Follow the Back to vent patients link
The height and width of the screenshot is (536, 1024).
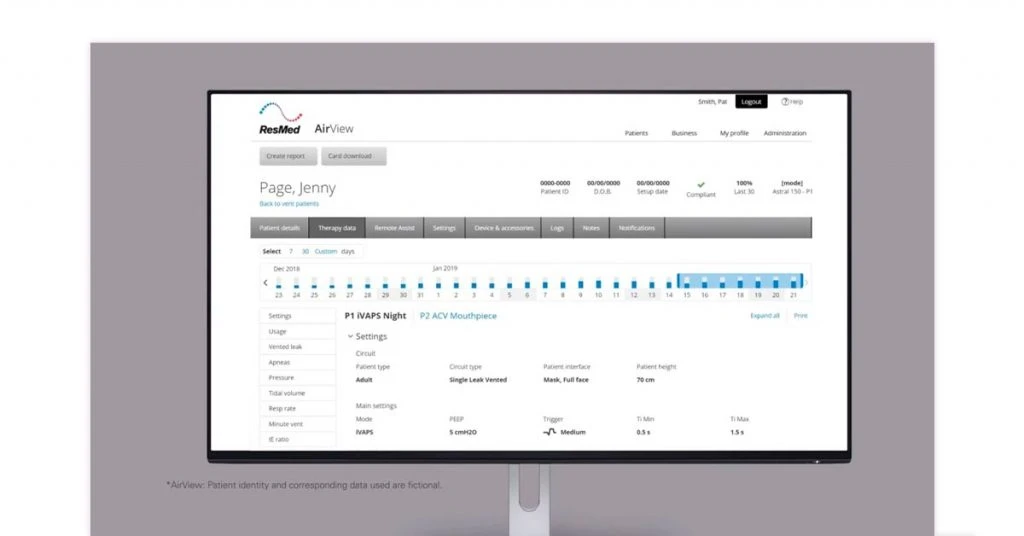coord(289,204)
